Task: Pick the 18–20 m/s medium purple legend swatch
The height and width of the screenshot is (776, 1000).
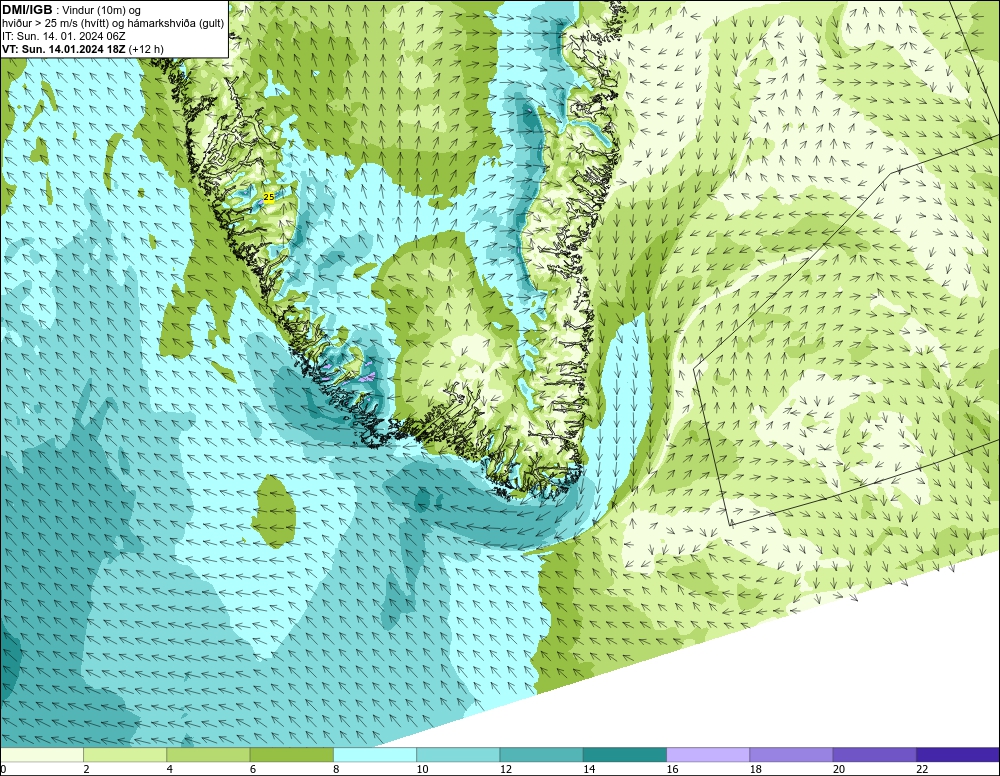Action: (x=791, y=755)
